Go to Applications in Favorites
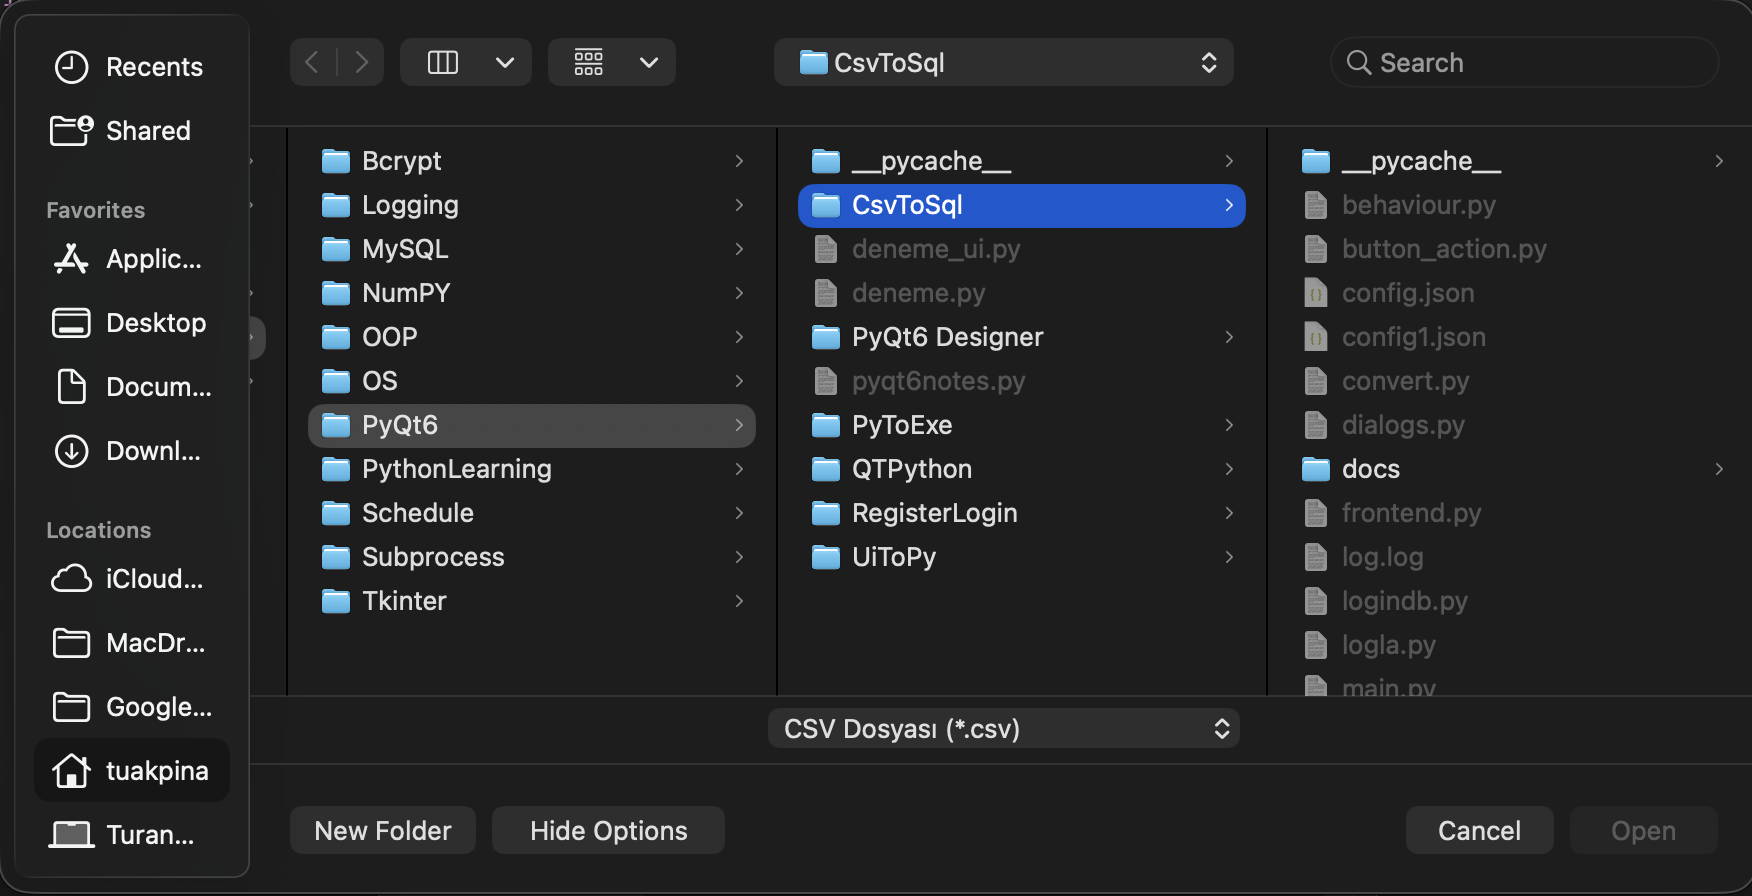Viewport: 1752px width, 896px height. (x=132, y=259)
